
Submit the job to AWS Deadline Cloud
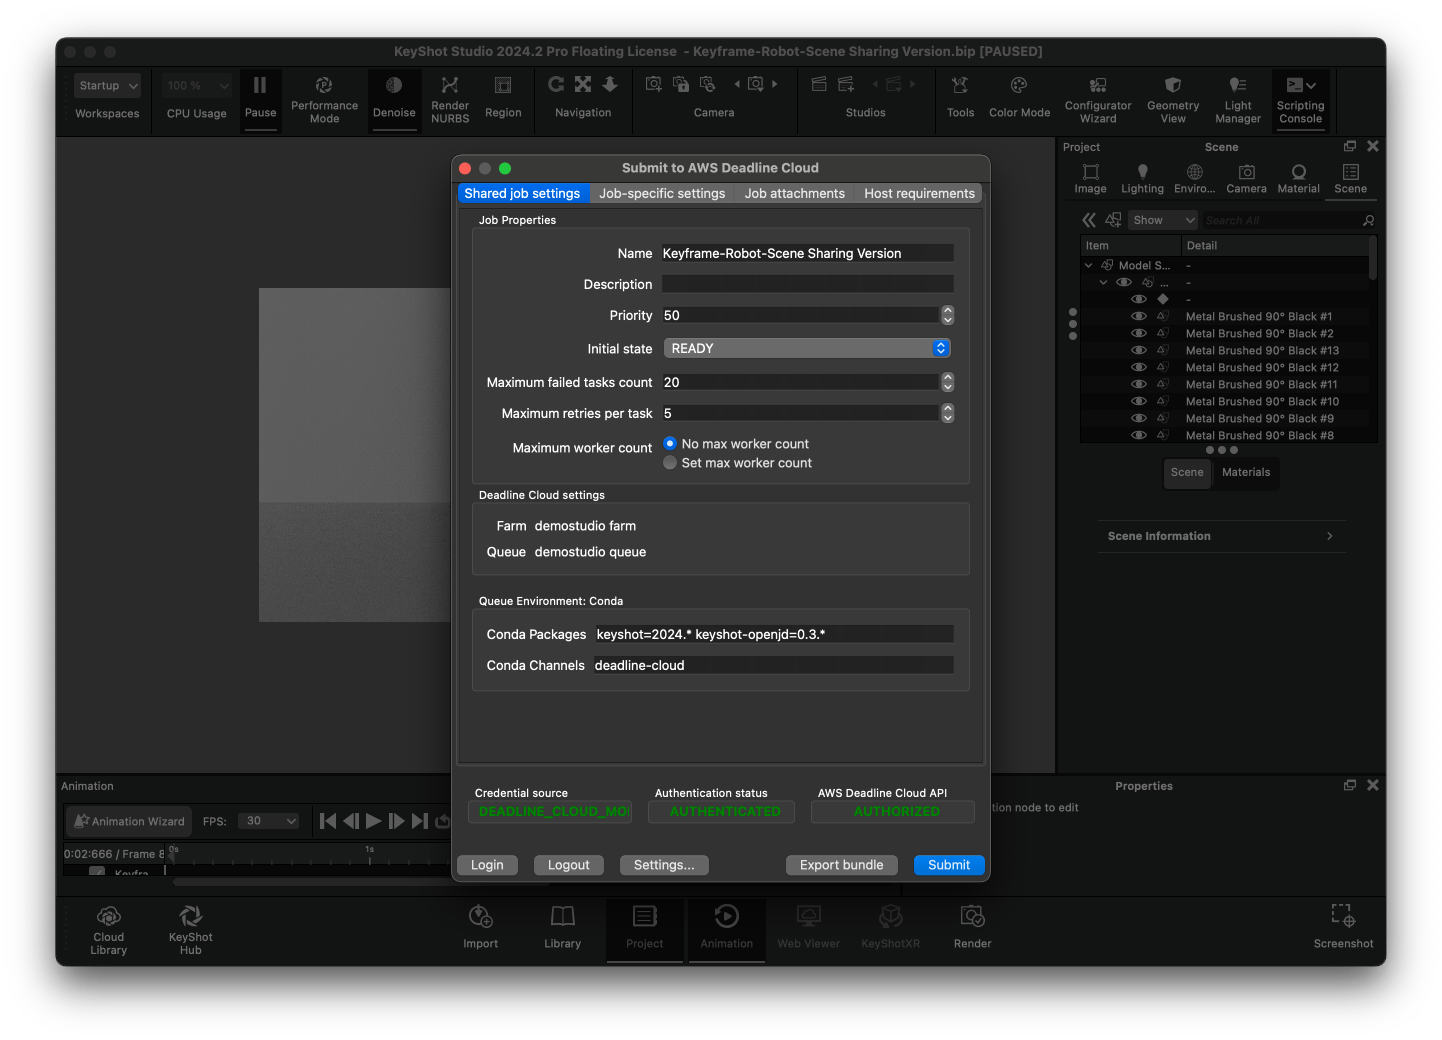(948, 865)
